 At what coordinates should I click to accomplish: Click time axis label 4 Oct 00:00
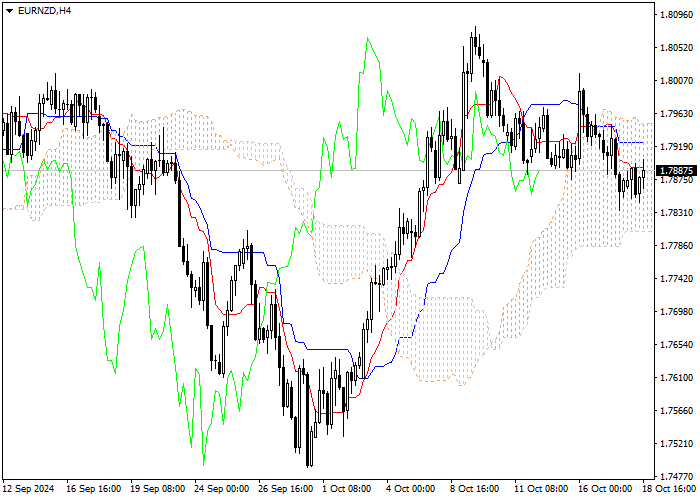click(x=411, y=489)
